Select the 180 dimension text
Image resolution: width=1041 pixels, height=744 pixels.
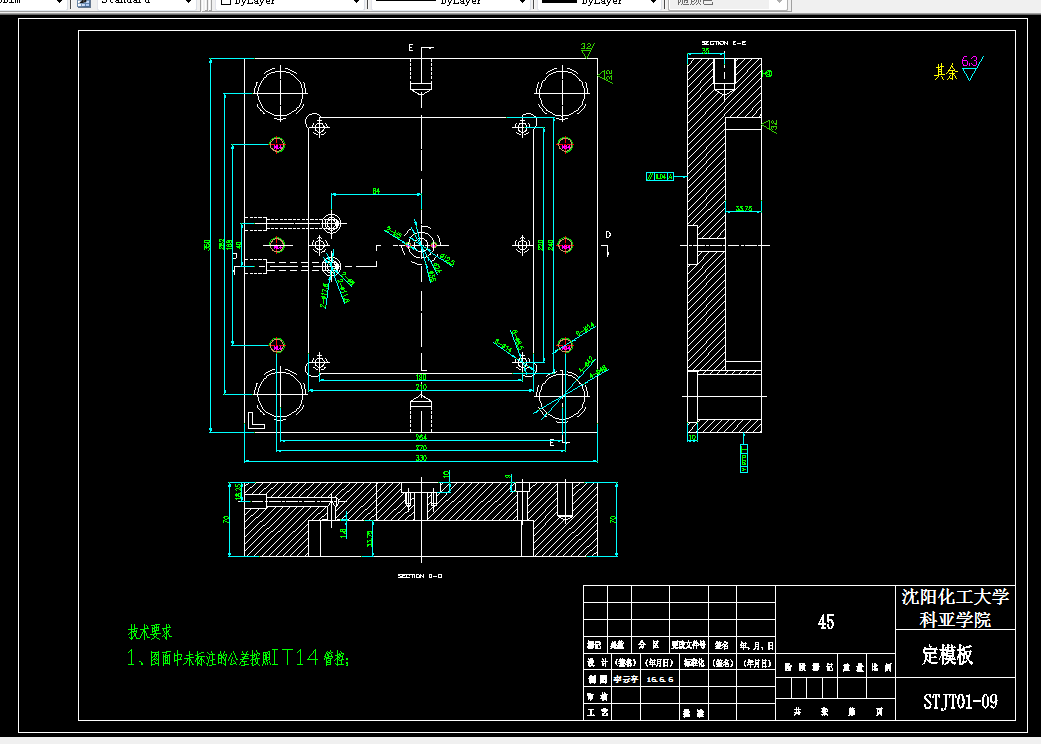tap(421, 377)
